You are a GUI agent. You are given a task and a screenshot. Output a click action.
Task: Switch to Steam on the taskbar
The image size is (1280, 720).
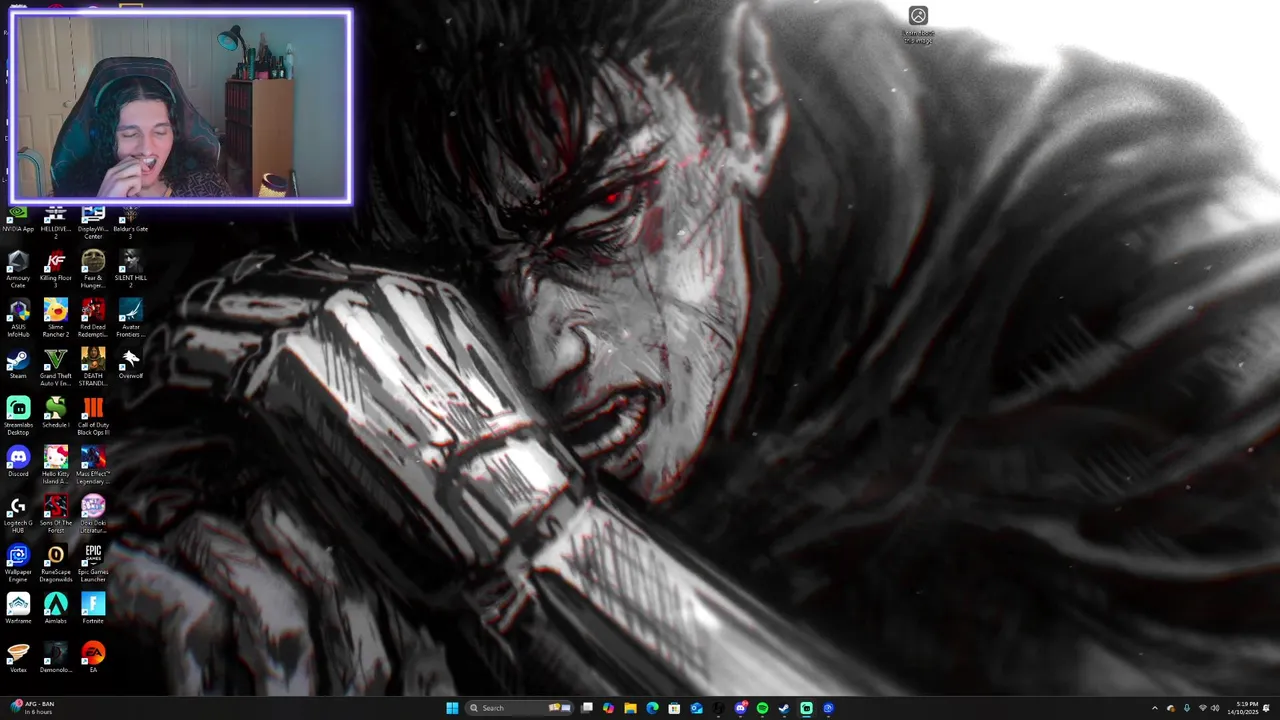pyautogui.click(x=784, y=708)
